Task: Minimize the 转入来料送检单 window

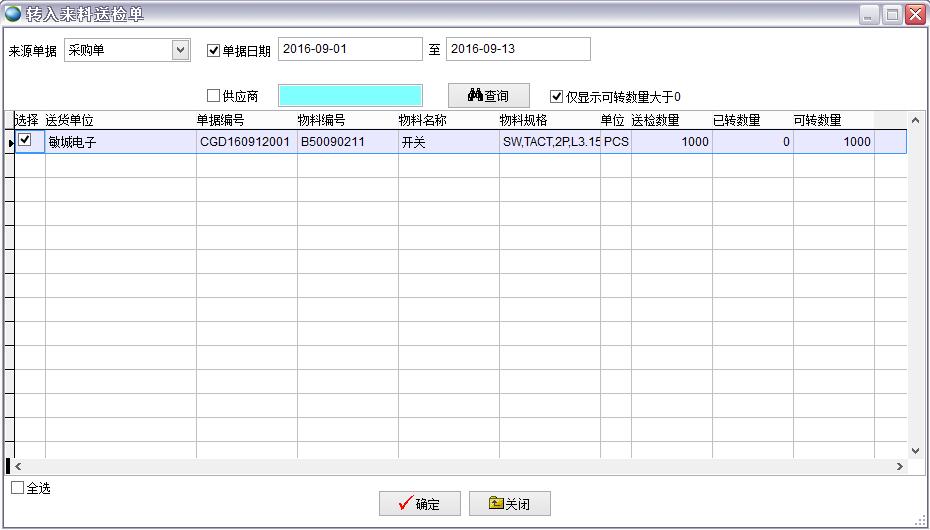Action: click(868, 14)
